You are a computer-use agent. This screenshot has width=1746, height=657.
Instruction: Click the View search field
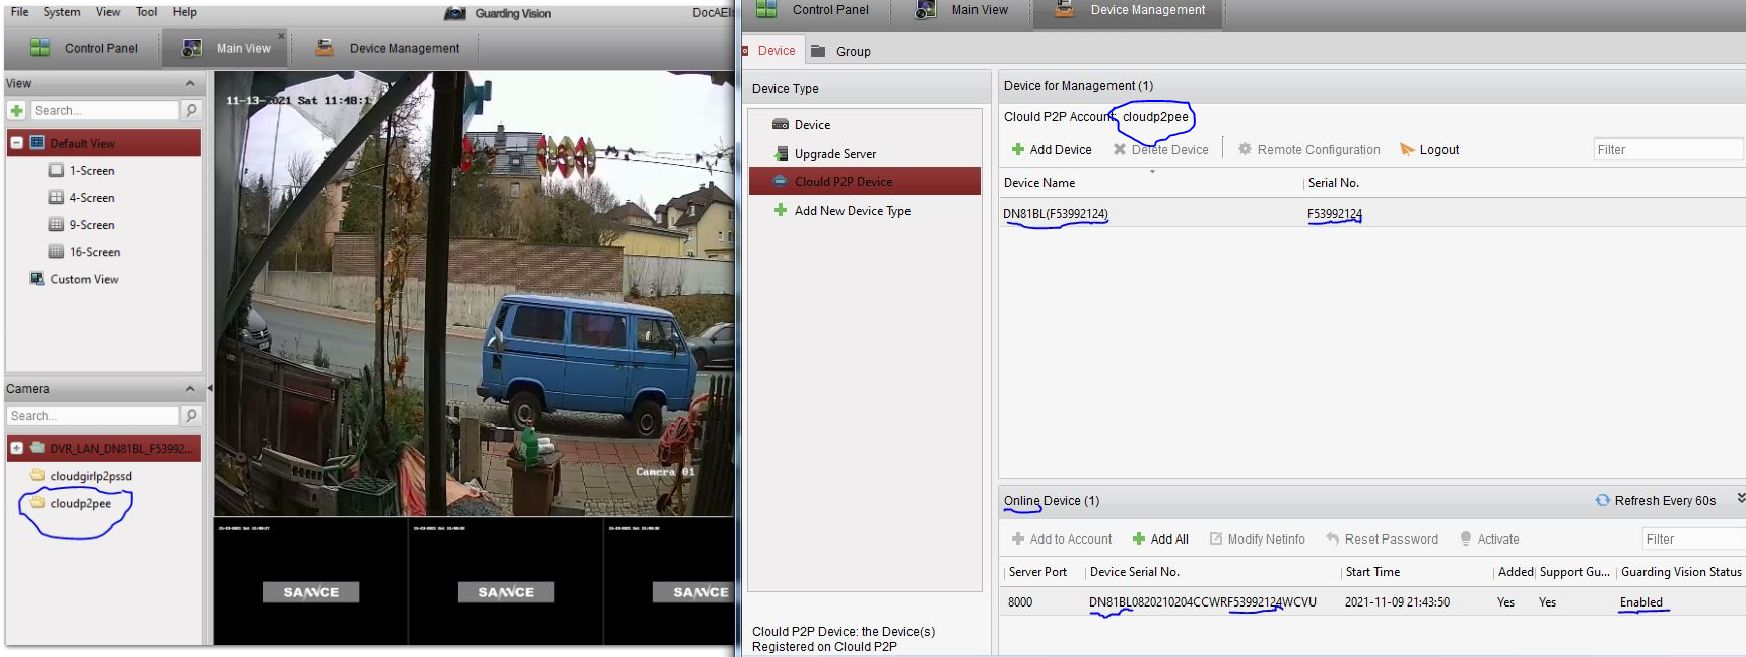[104, 110]
